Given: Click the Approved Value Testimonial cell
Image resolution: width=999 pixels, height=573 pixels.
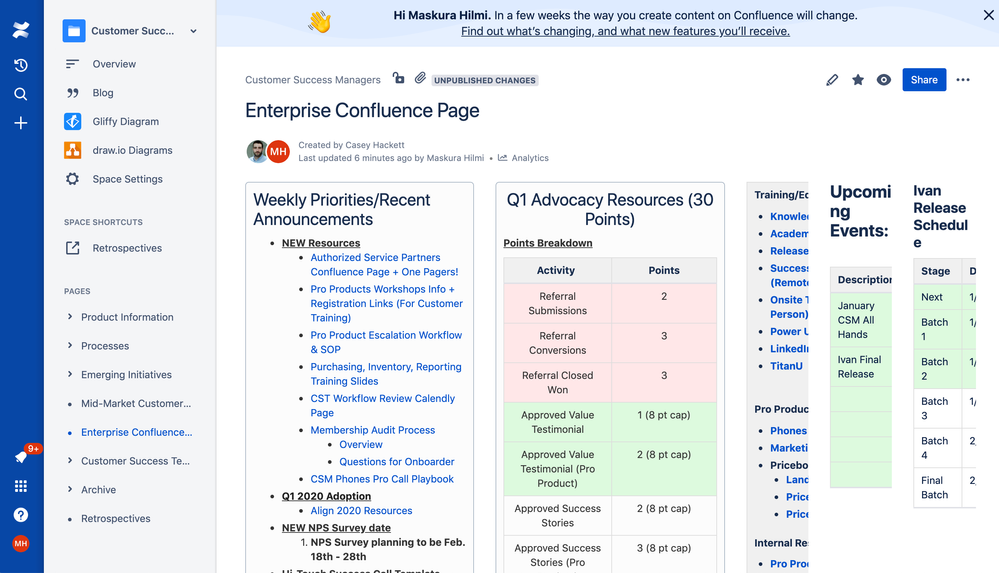Looking at the screenshot, I should [x=557, y=422].
